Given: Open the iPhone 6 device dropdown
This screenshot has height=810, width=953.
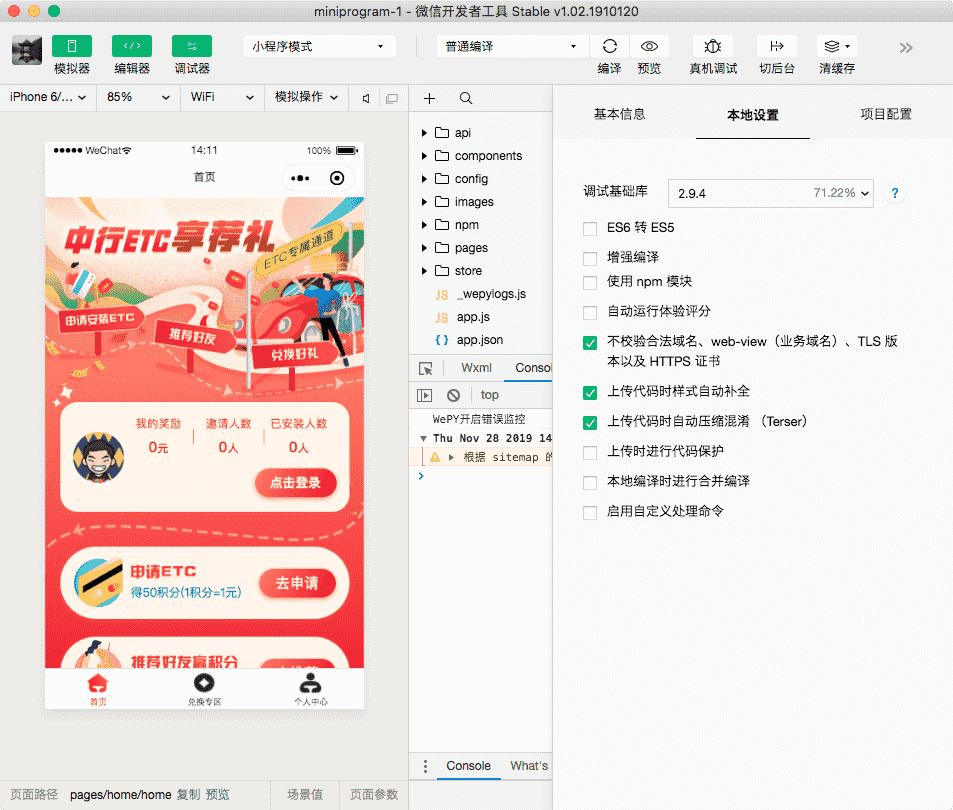Looking at the screenshot, I should 48,97.
